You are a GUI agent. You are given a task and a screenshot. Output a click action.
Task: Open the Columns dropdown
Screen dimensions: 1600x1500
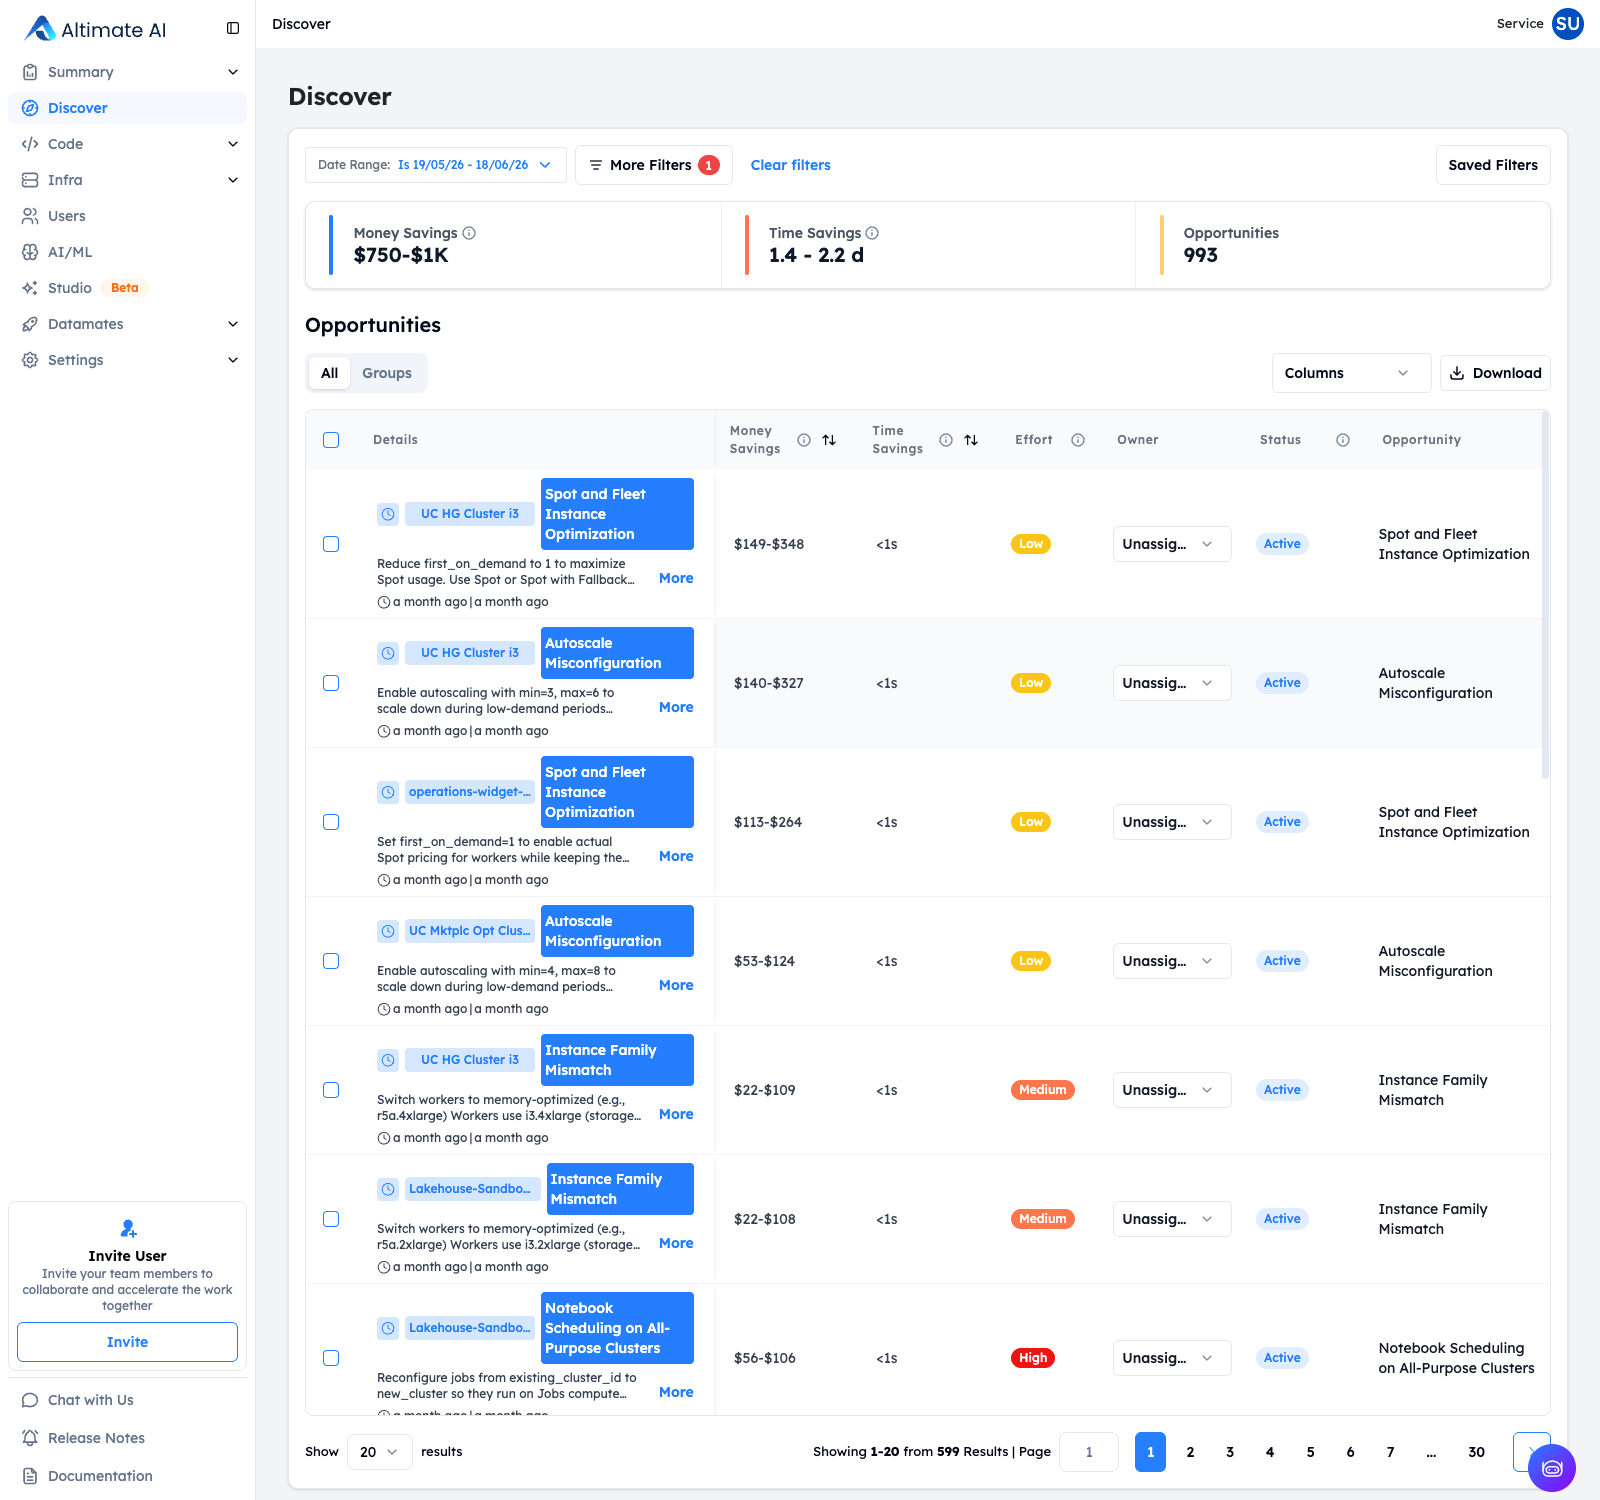point(1351,373)
